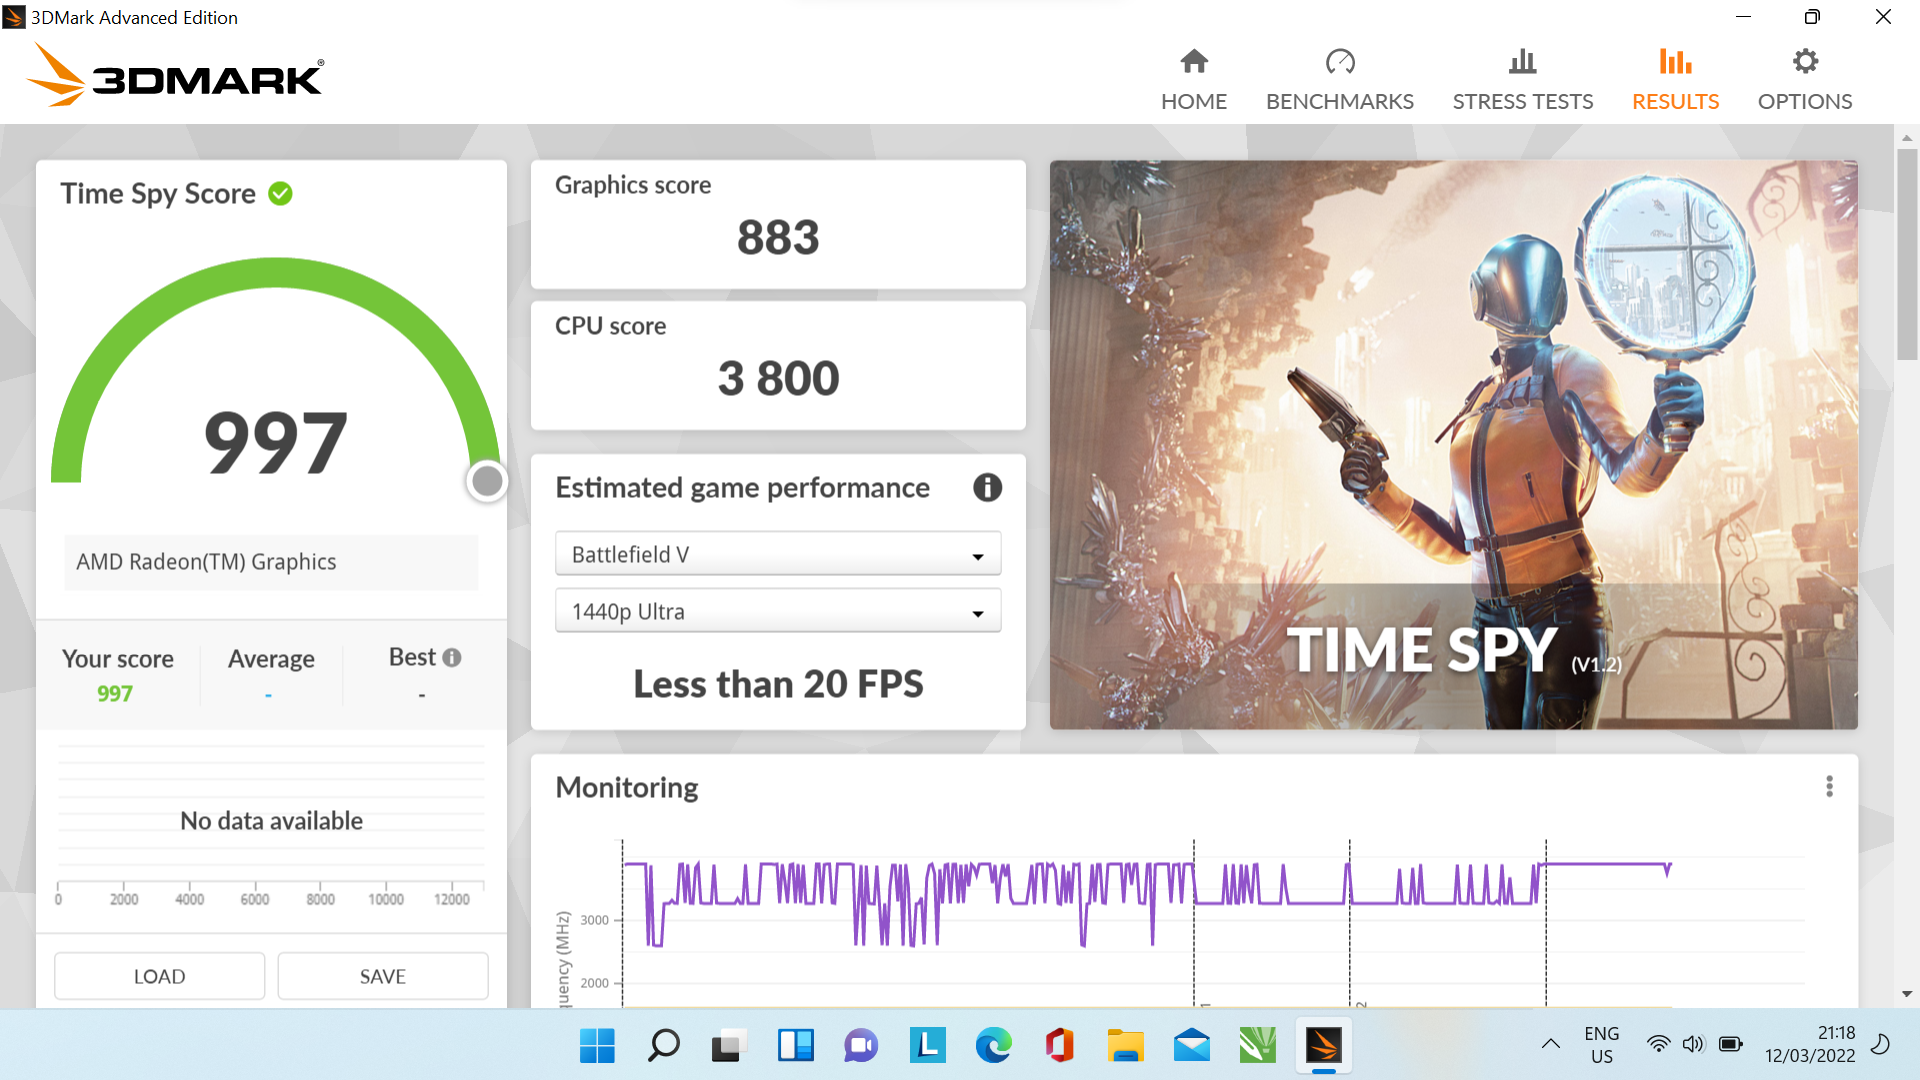The height and width of the screenshot is (1080, 1920).
Task: Expand the 1440p Ultra resolution dropdown
Action: click(778, 611)
